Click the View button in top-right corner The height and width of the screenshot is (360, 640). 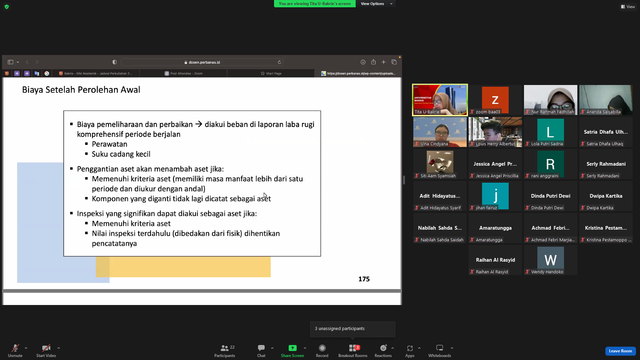click(x=628, y=7)
